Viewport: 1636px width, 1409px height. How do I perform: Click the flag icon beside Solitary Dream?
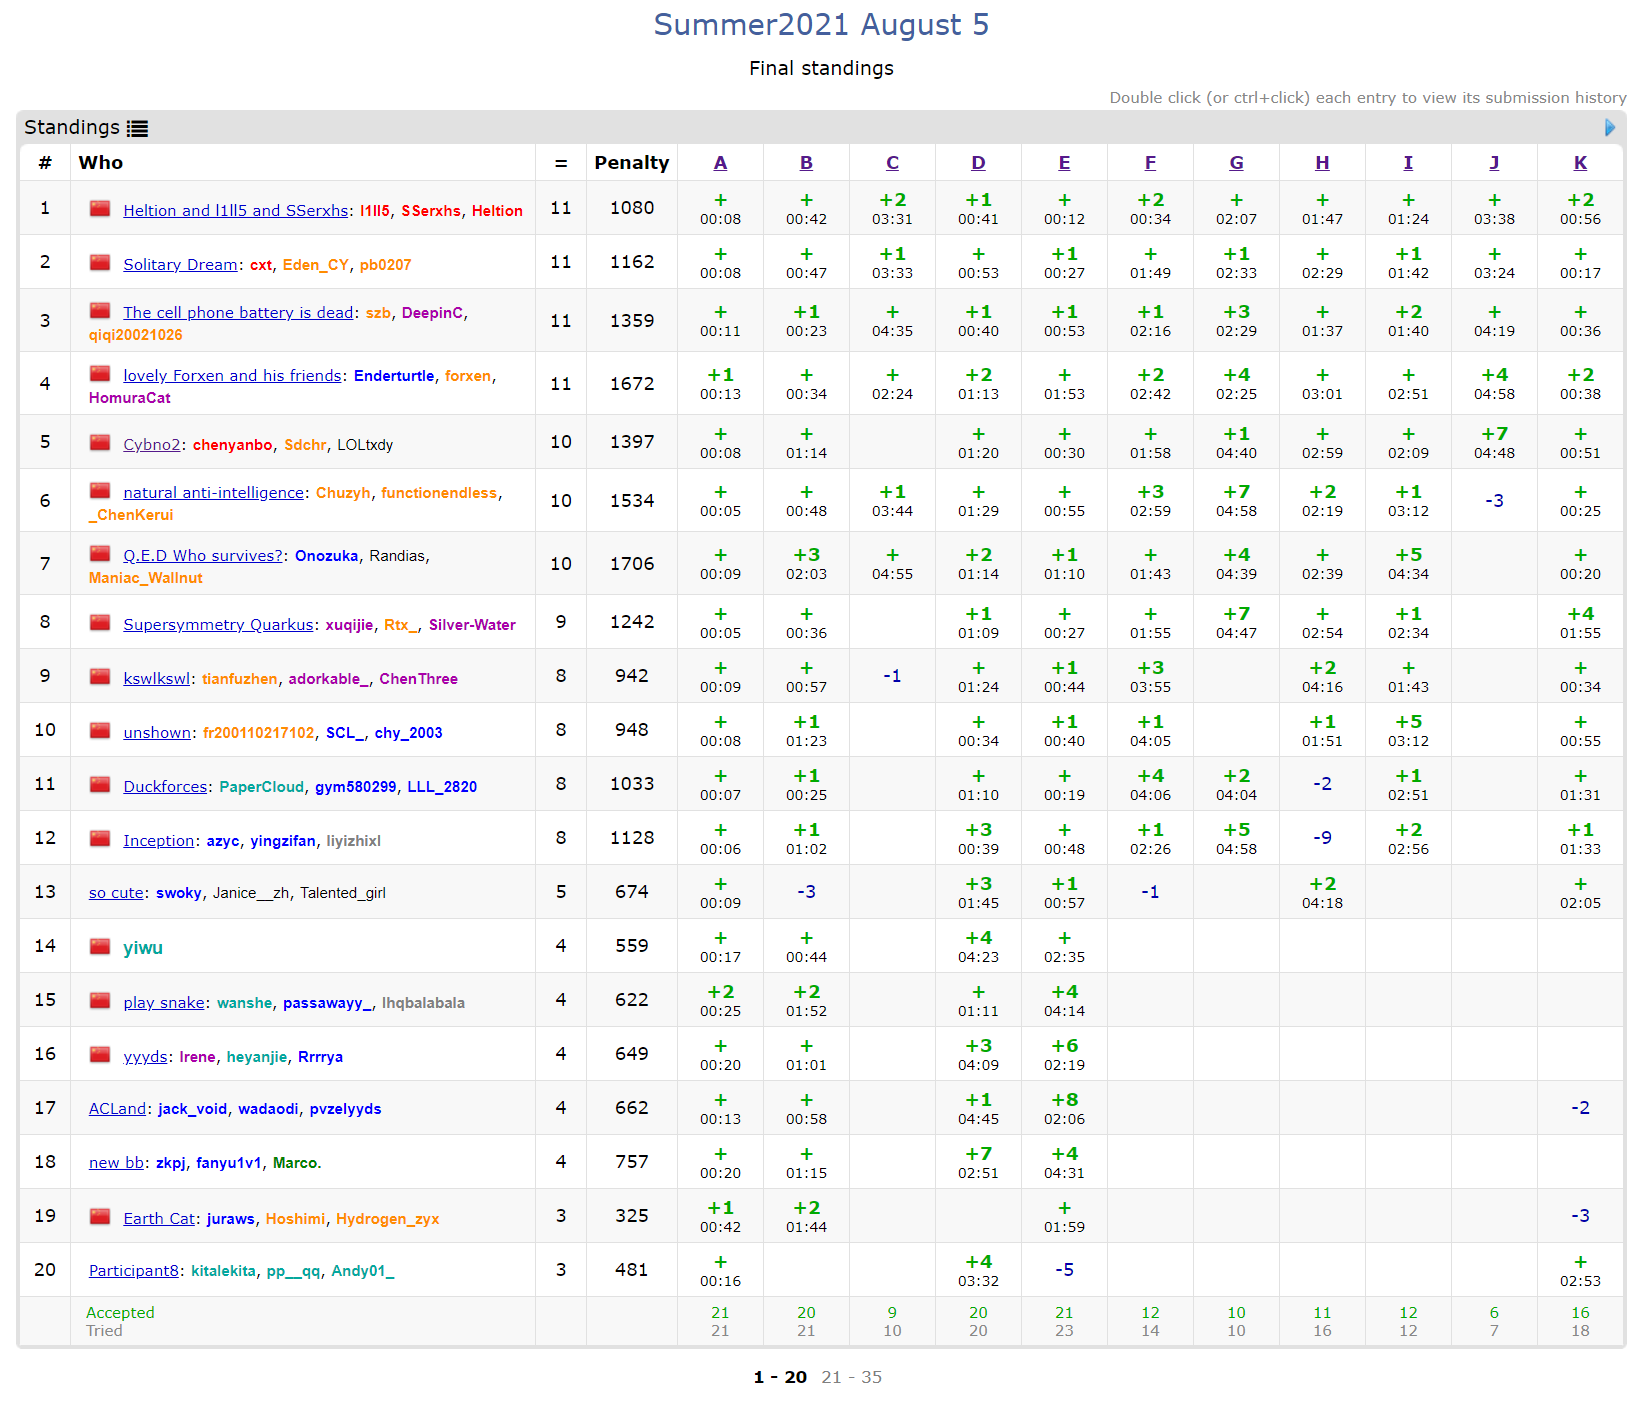click(x=100, y=263)
